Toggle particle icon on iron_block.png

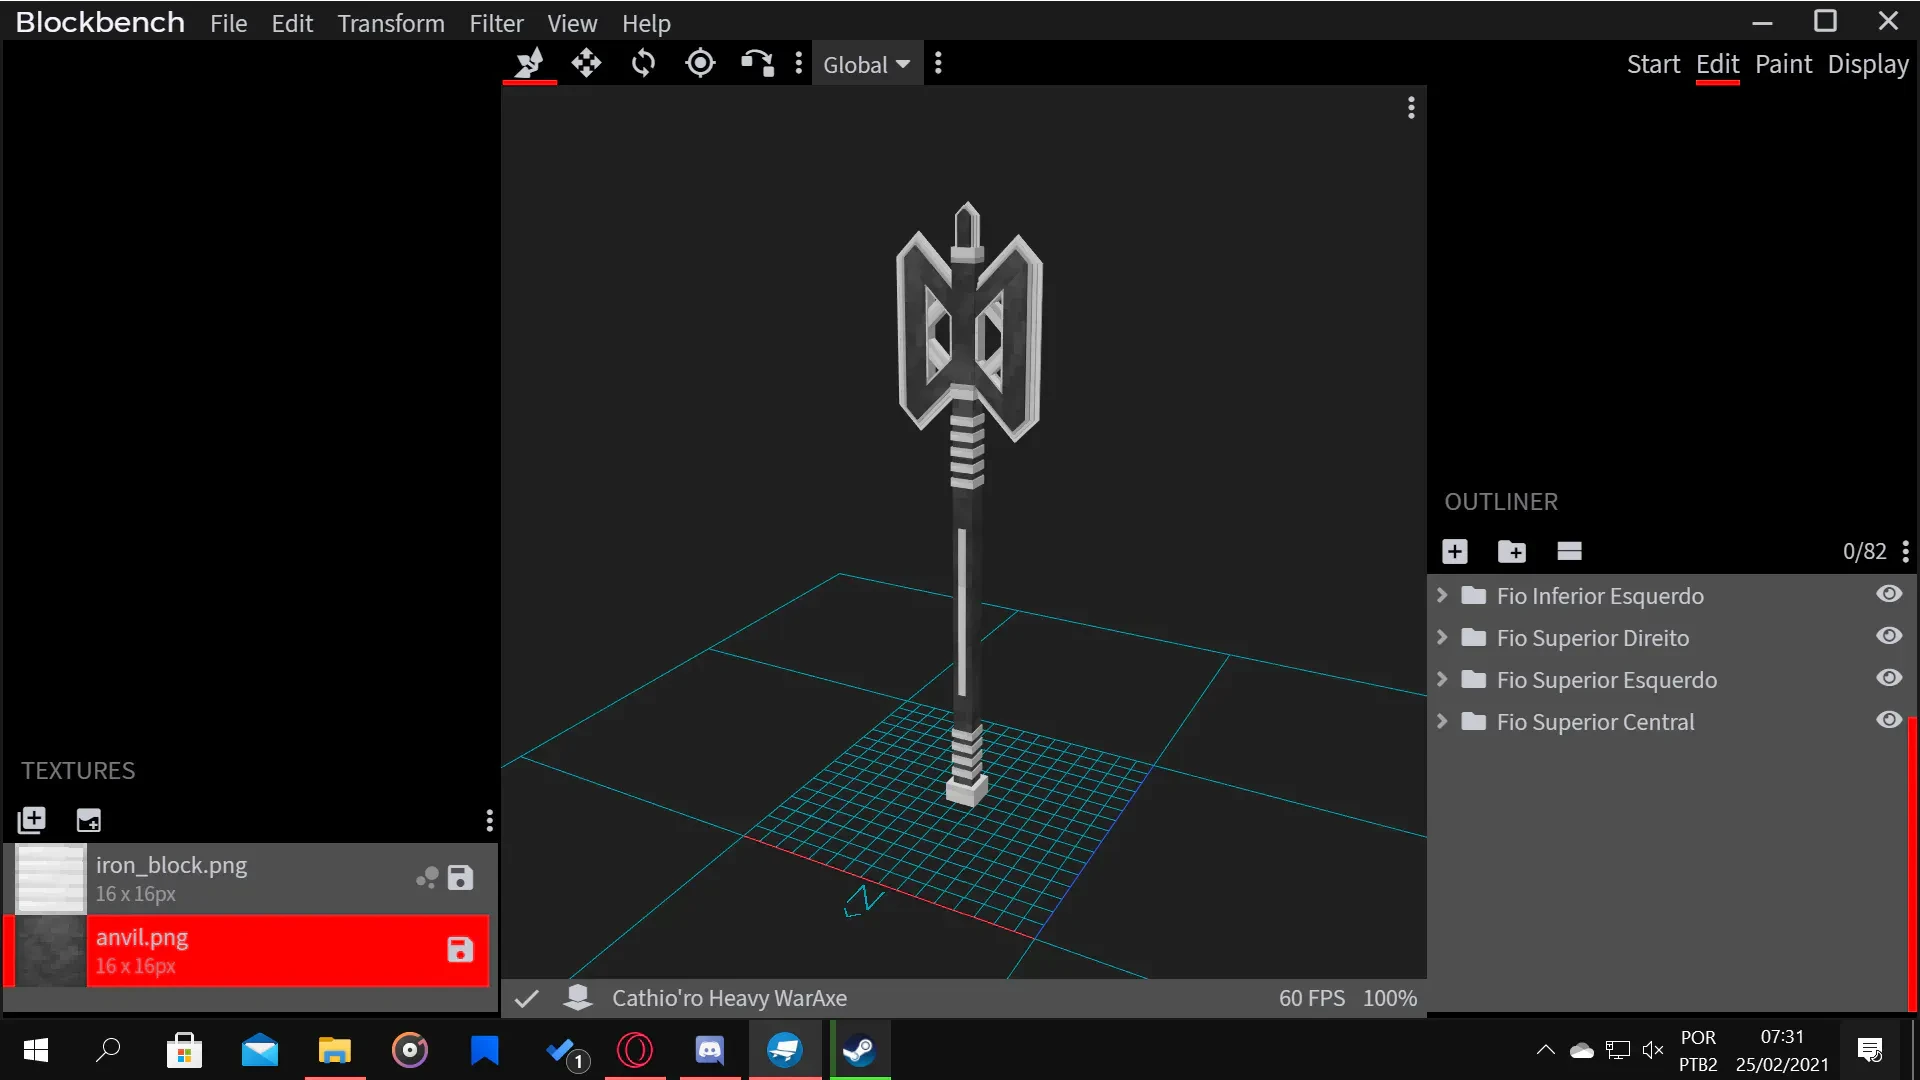(x=427, y=878)
